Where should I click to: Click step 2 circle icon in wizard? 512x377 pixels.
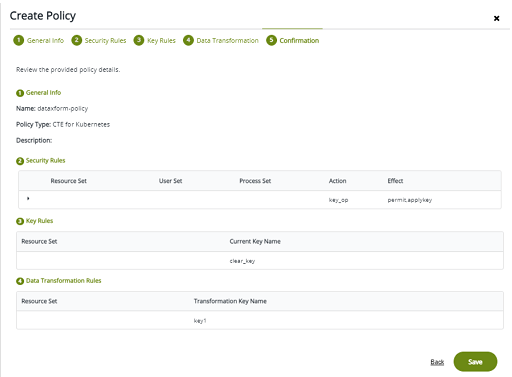pyautogui.click(x=77, y=40)
